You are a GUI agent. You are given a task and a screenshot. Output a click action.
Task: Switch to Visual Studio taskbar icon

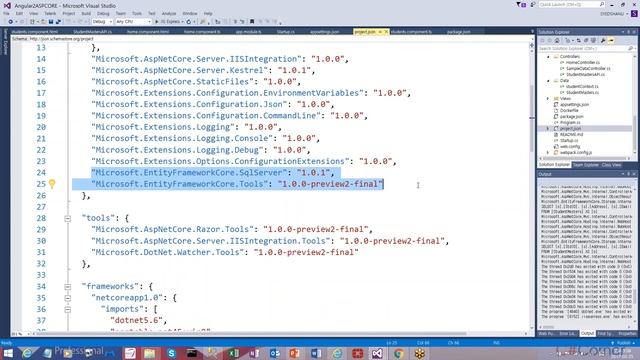click(x=377, y=353)
